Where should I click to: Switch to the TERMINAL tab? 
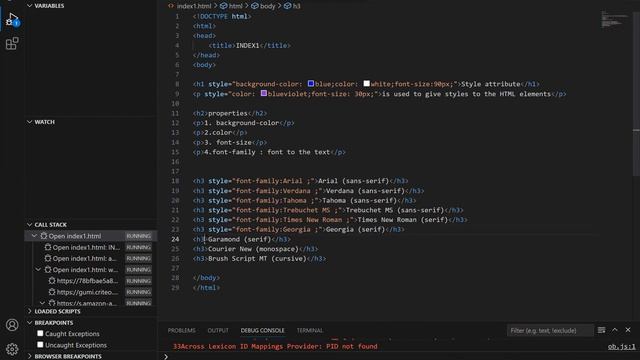pyautogui.click(x=310, y=330)
